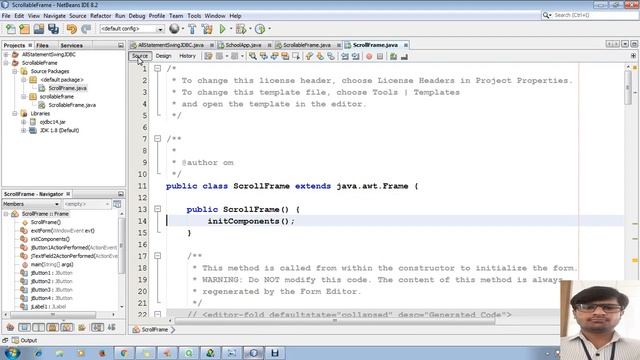Screen dimensions: 640x360
Task: Click the editor Find Selection magnifier icon
Action: coord(253,56)
